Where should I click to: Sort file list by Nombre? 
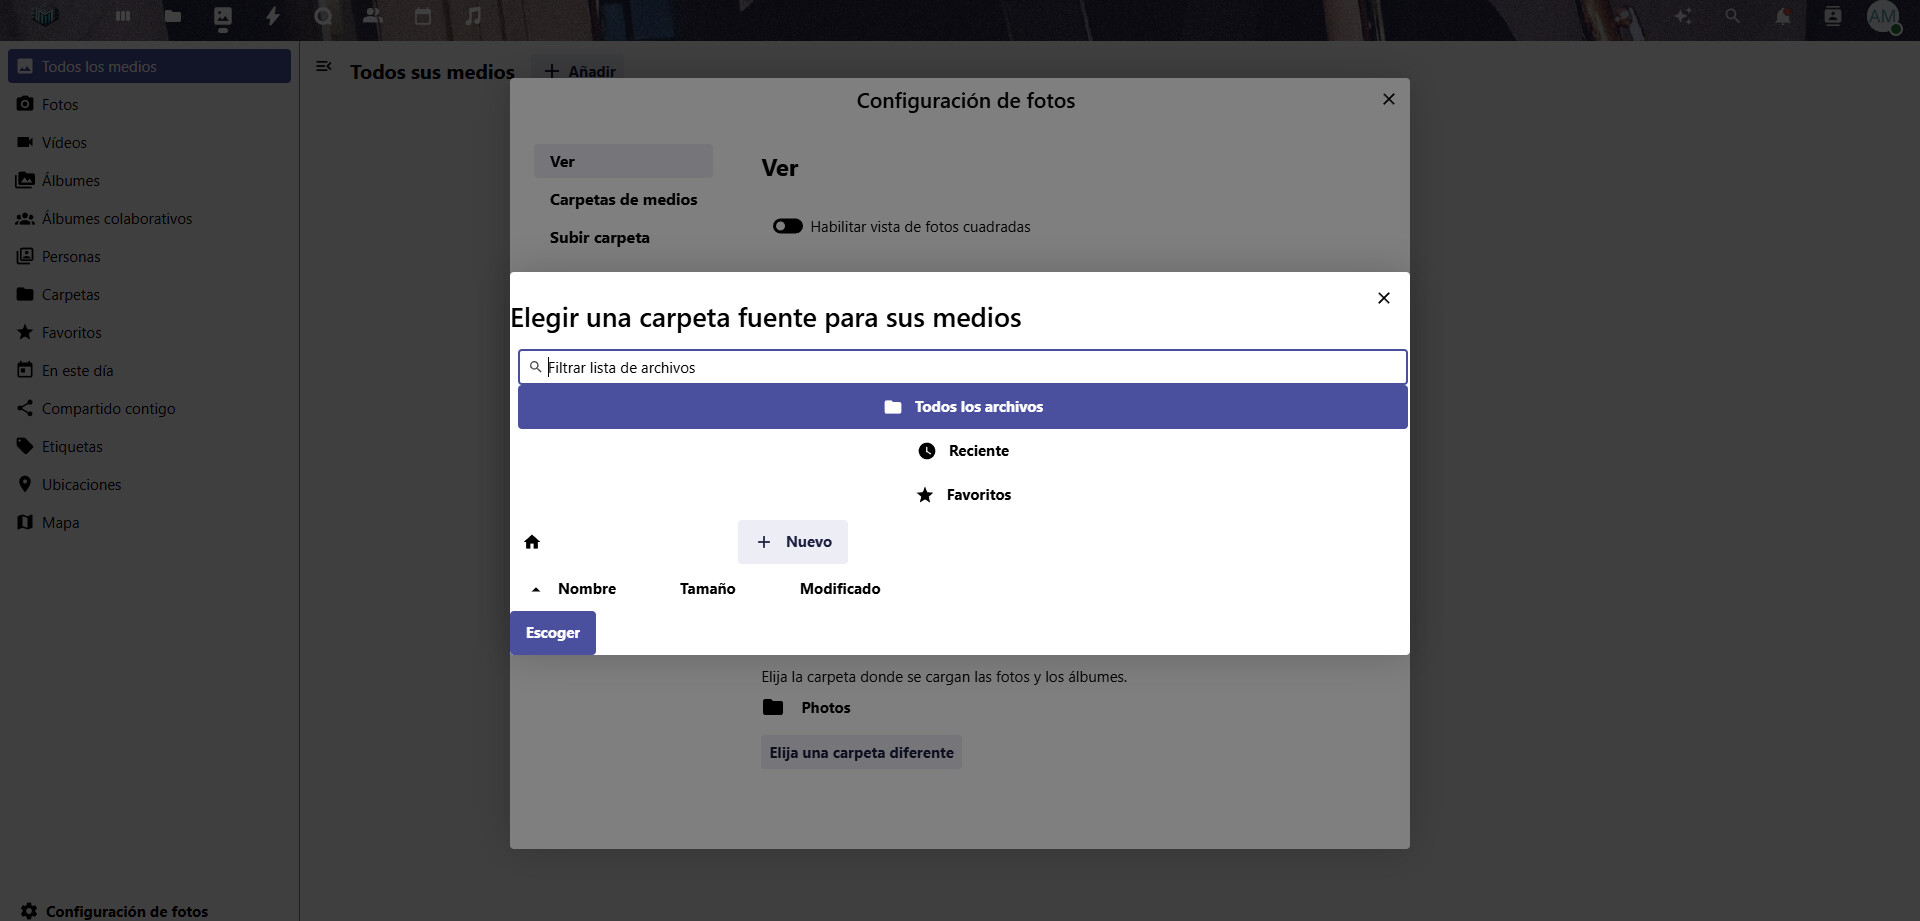point(586,589)
